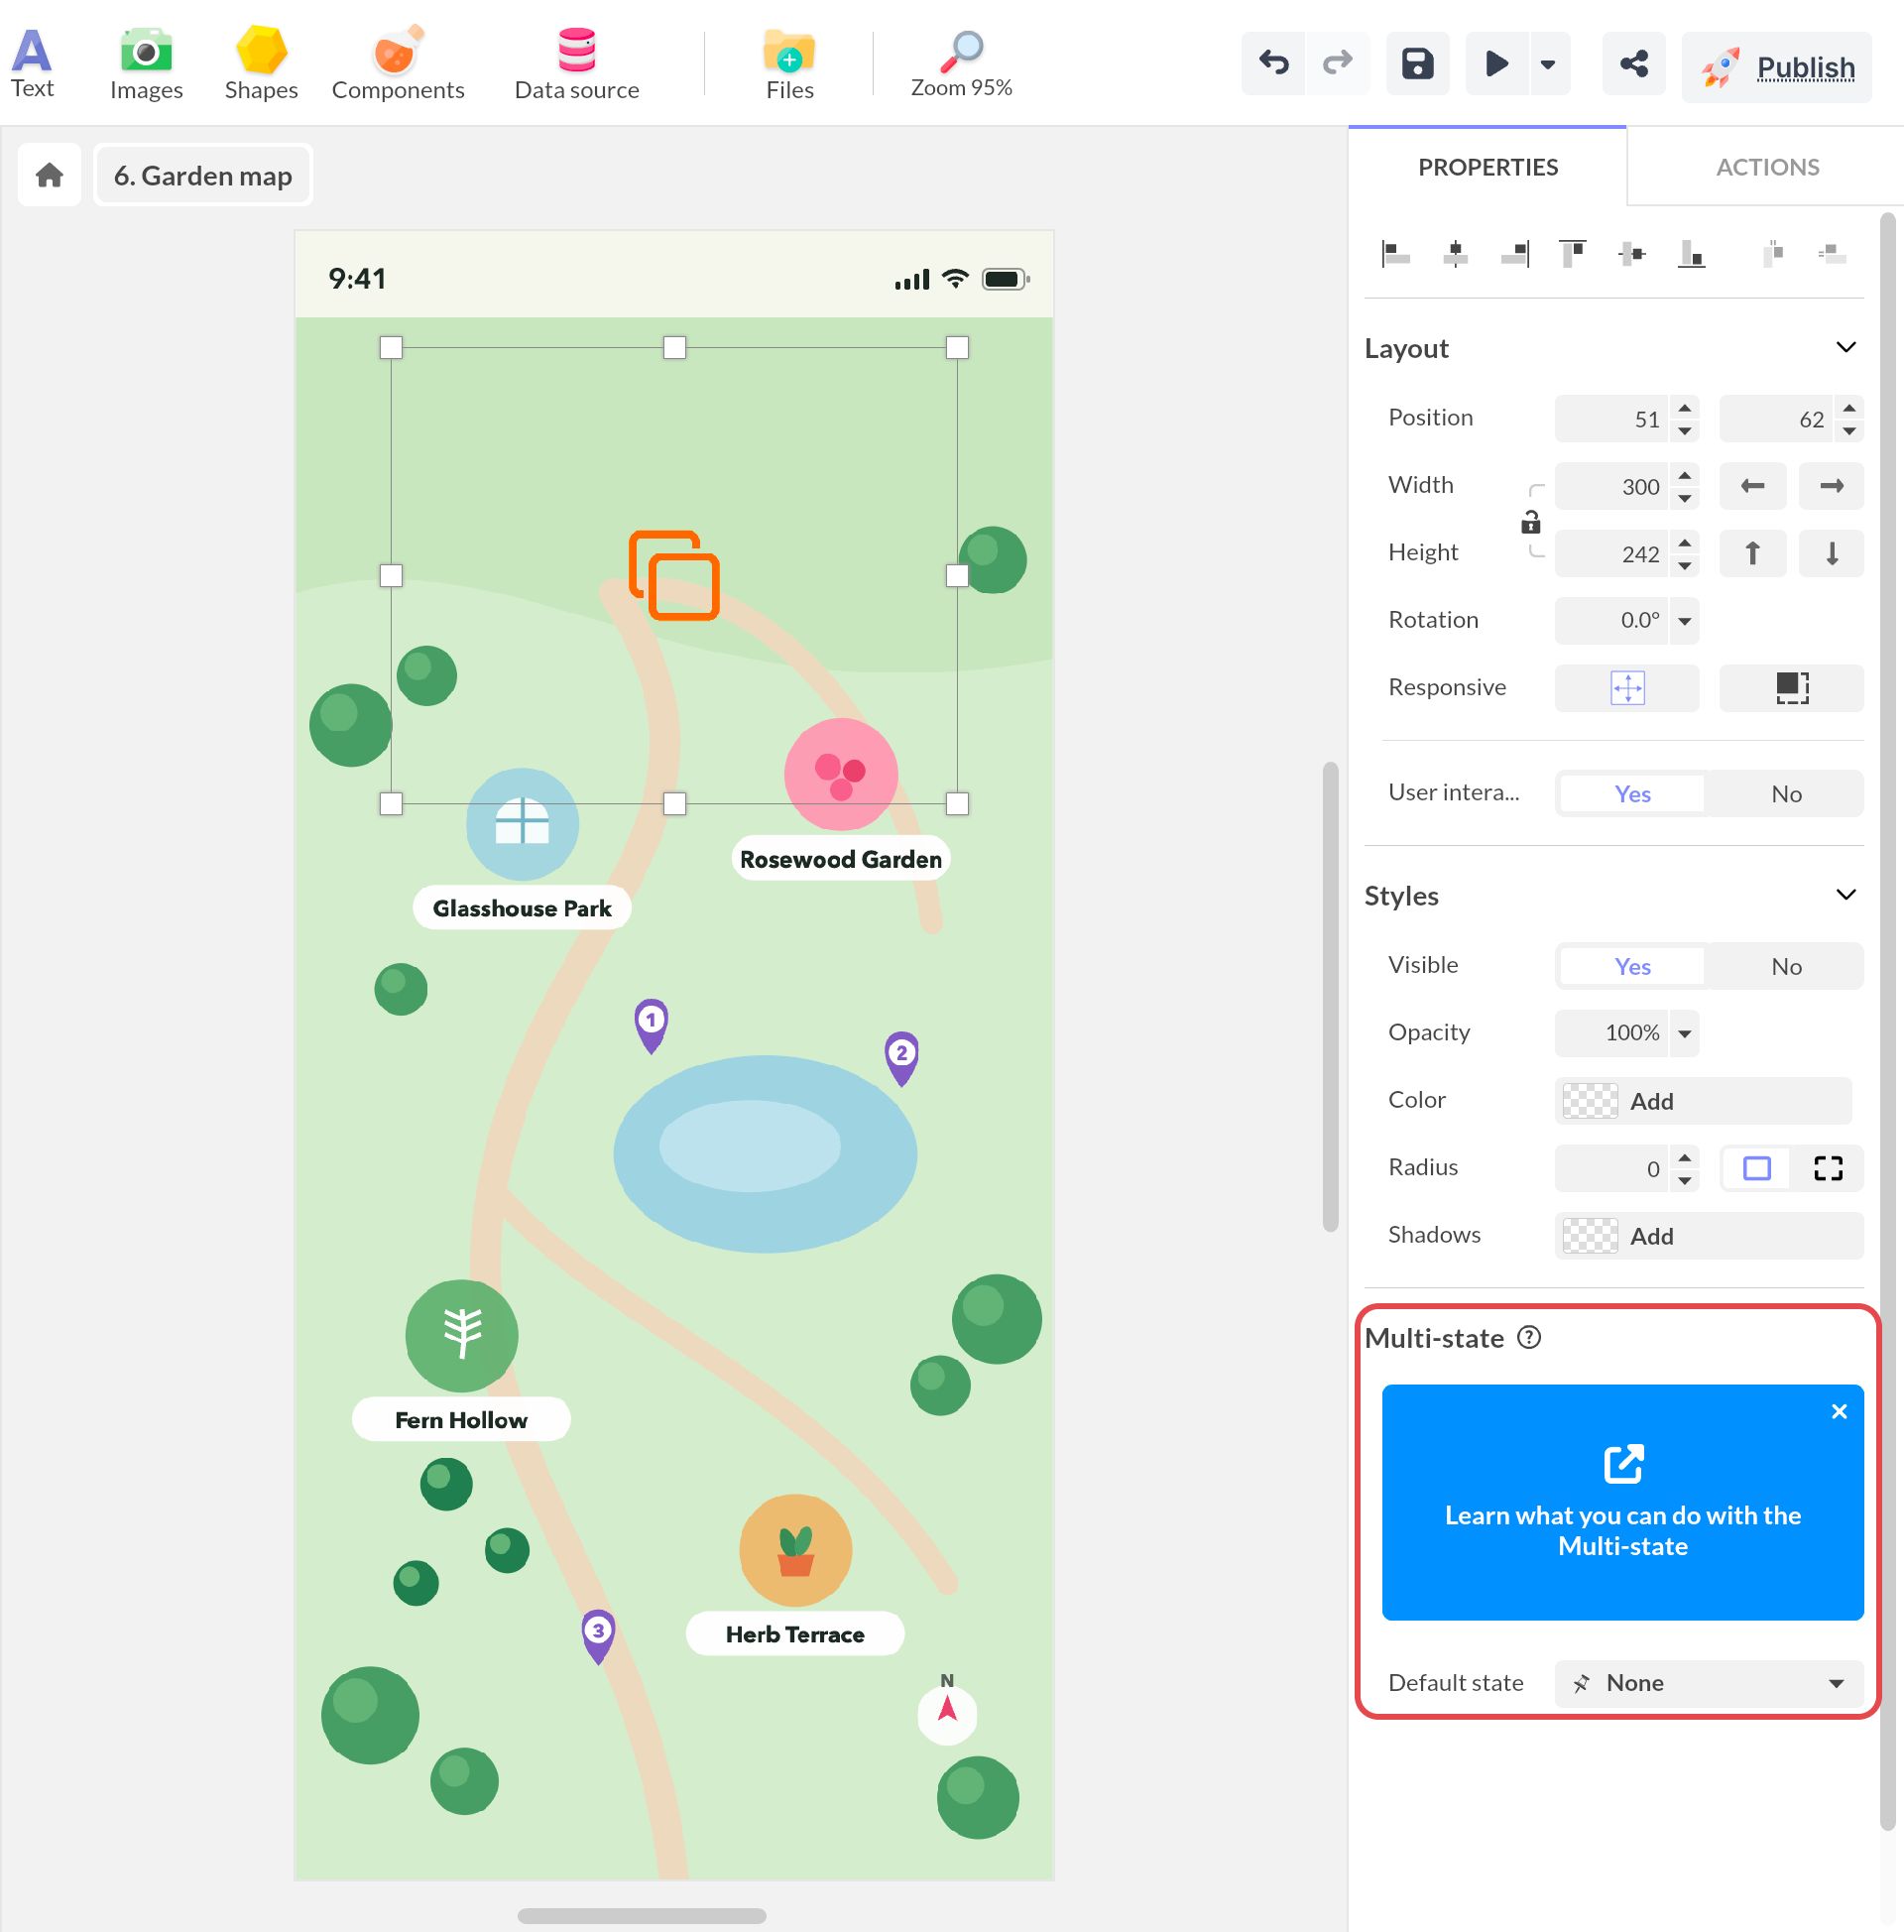Viewport: 1904px width, 1932px height.
Task: Open the Images tool
Action: point(146,64)
